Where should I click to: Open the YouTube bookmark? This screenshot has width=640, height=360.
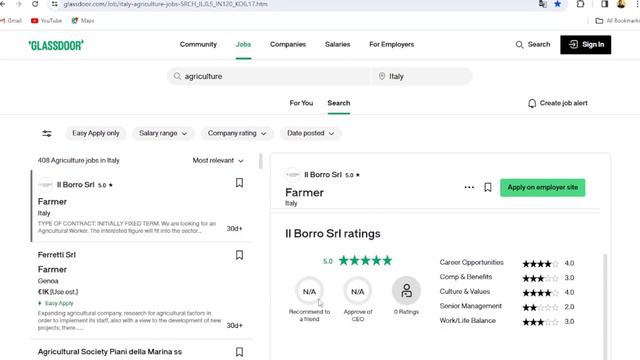47,20
